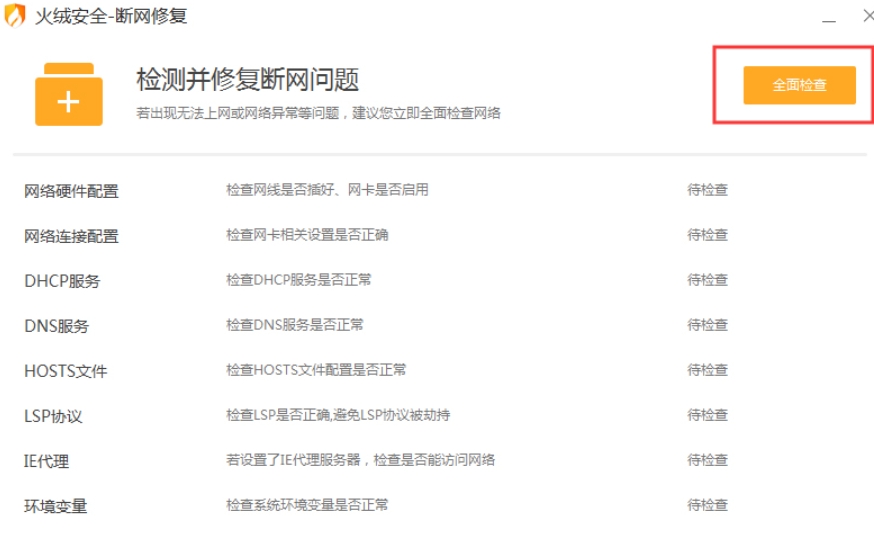Click description 检查网卡相关设置是否正确
Image resolution: width=874 pixels, height=537 pixels.
307,235
